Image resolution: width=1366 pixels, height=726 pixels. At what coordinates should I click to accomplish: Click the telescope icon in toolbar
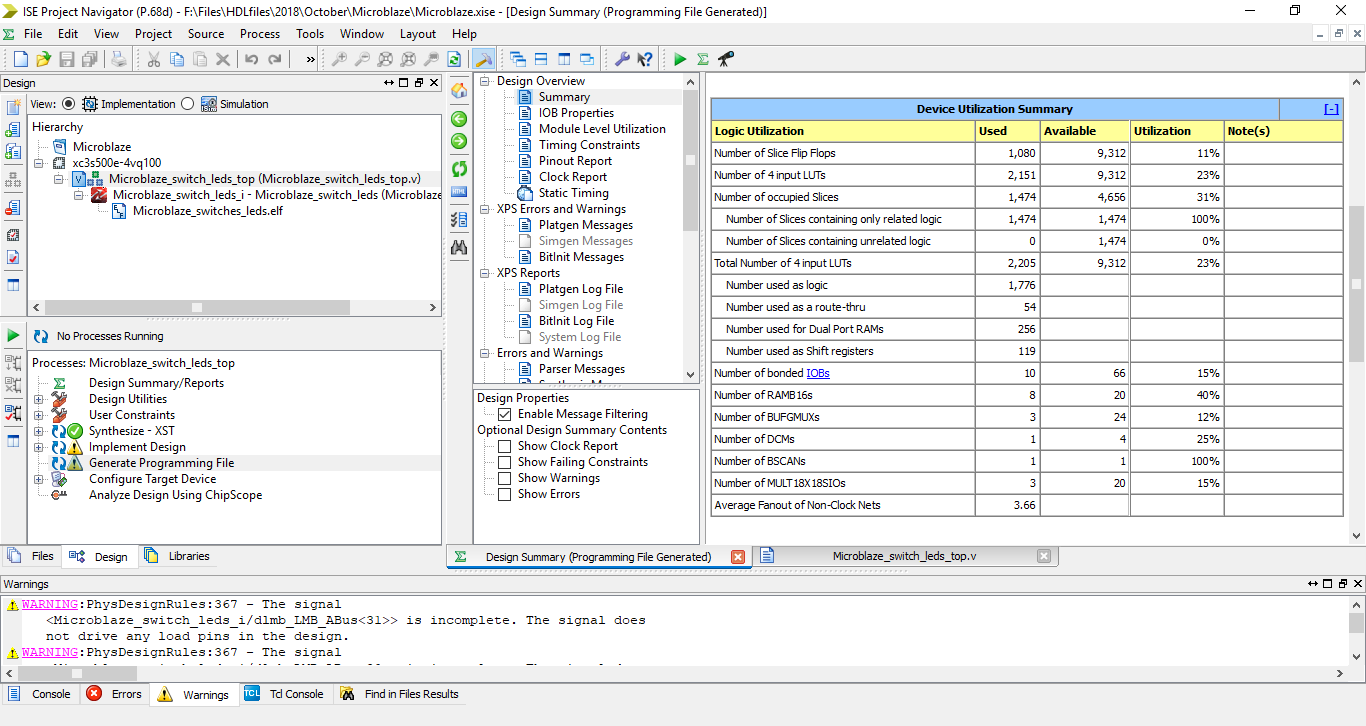(x=726, y=59)
